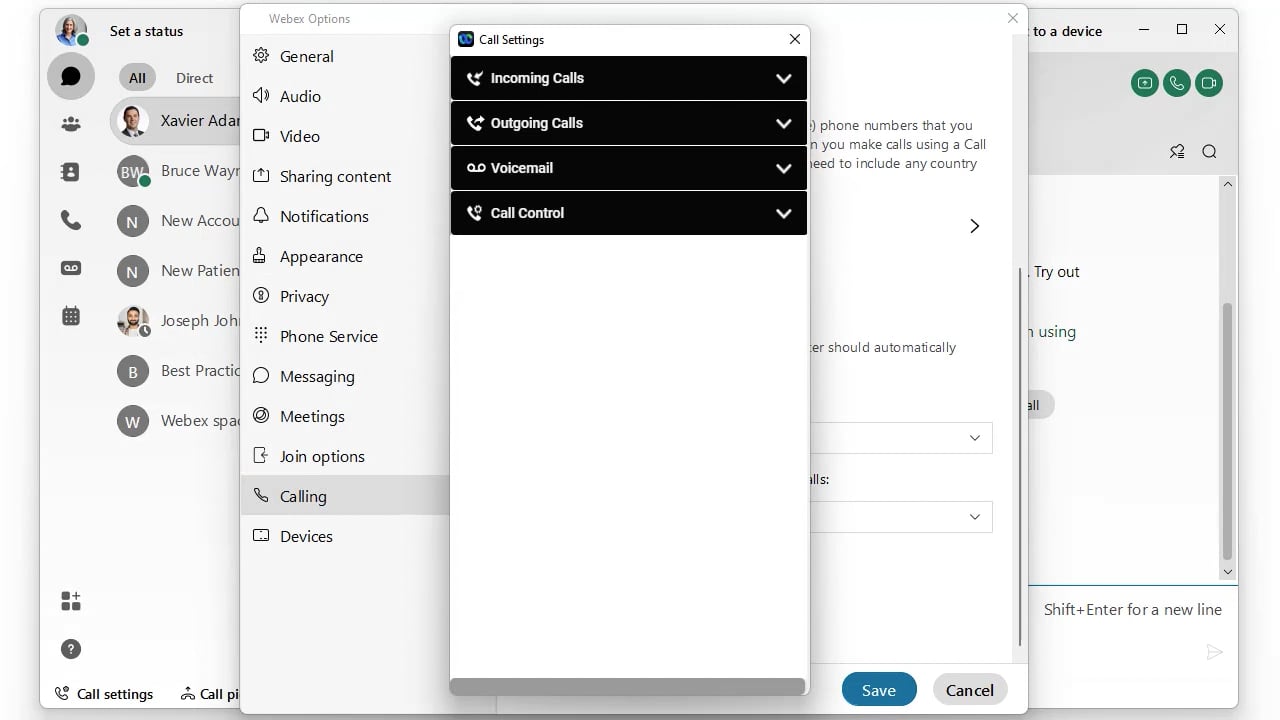Close the Call Settings dialog
Screen dimensions: 1280x720
795,40
